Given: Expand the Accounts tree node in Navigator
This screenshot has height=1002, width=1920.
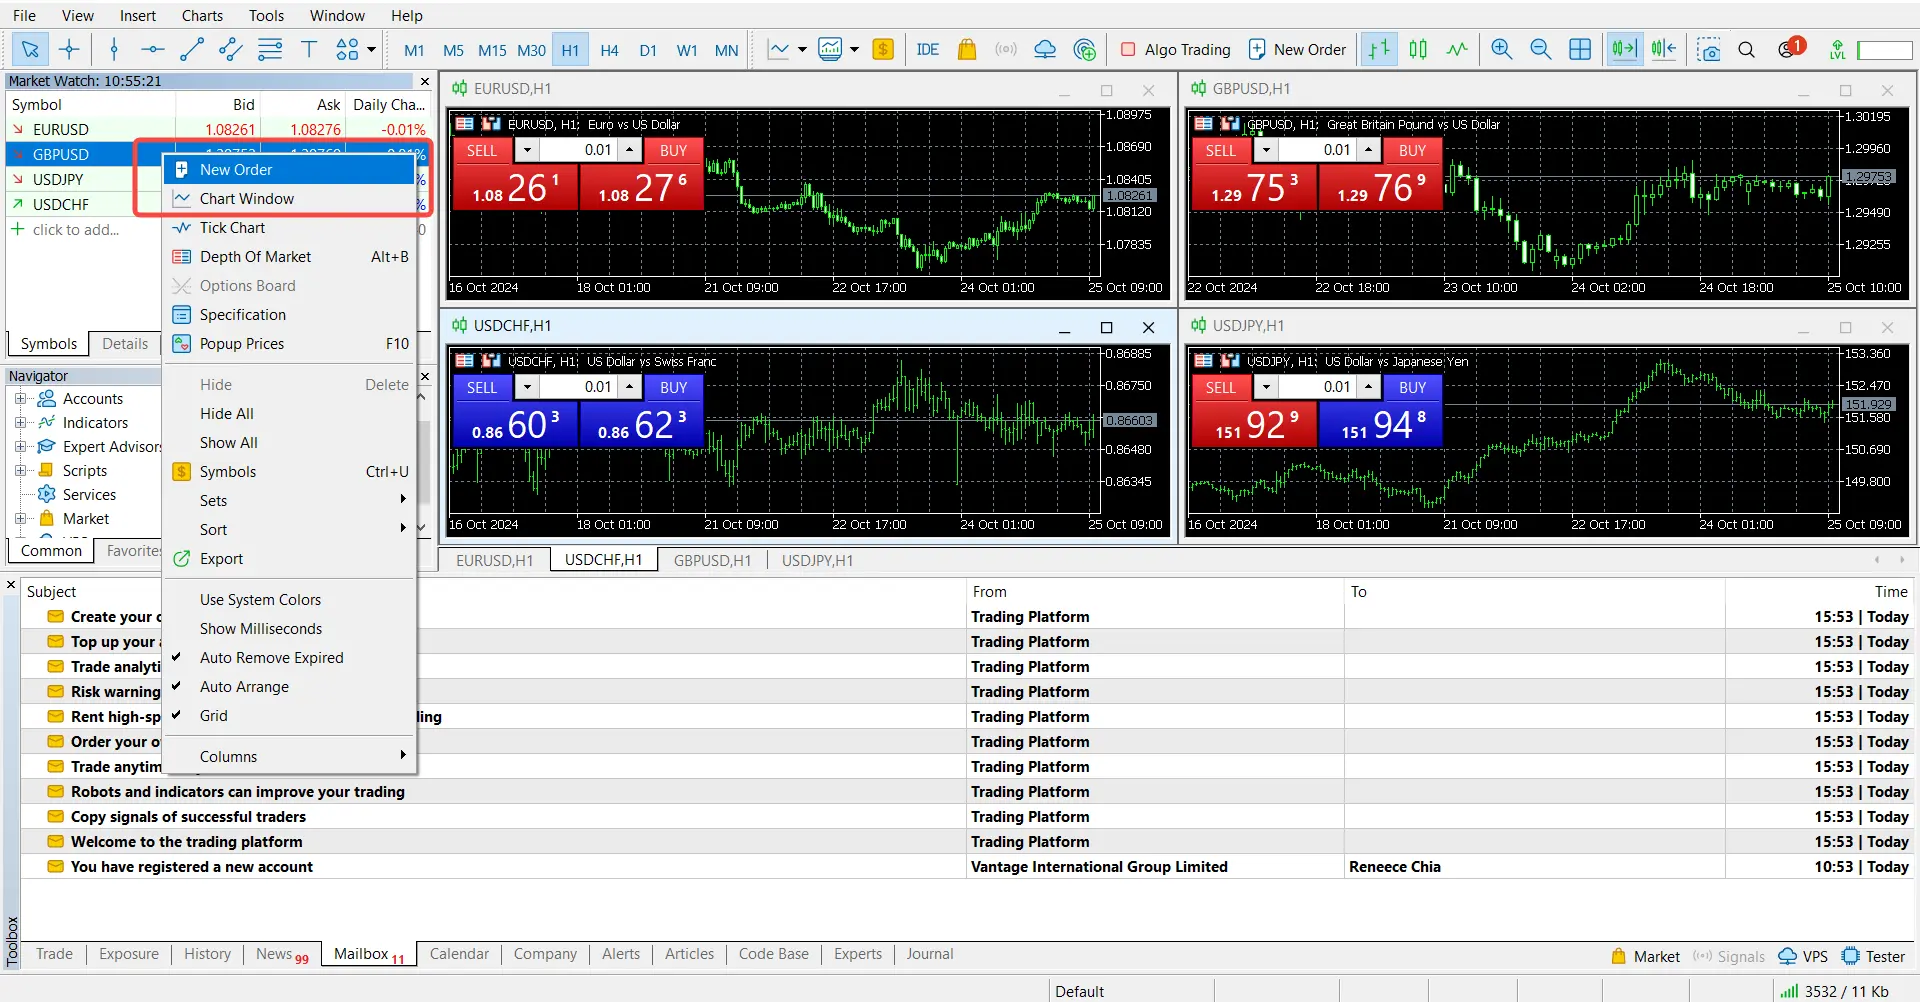Looking at the screenshot, I should (20, 399).
